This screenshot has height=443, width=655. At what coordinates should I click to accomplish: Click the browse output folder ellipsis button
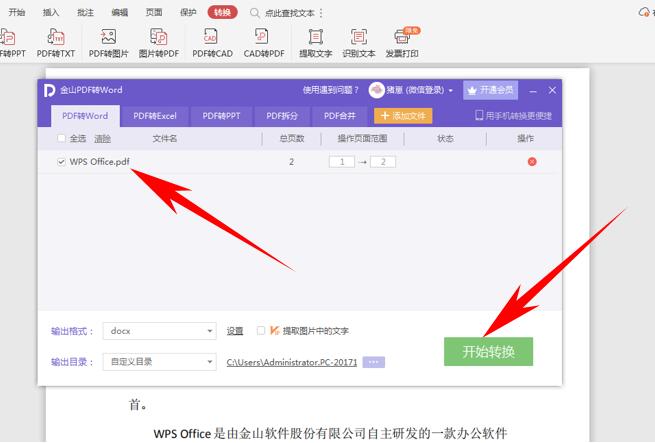(373, 362)
